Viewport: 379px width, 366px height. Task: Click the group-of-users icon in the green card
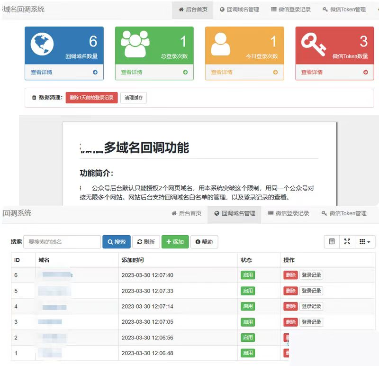135,44
